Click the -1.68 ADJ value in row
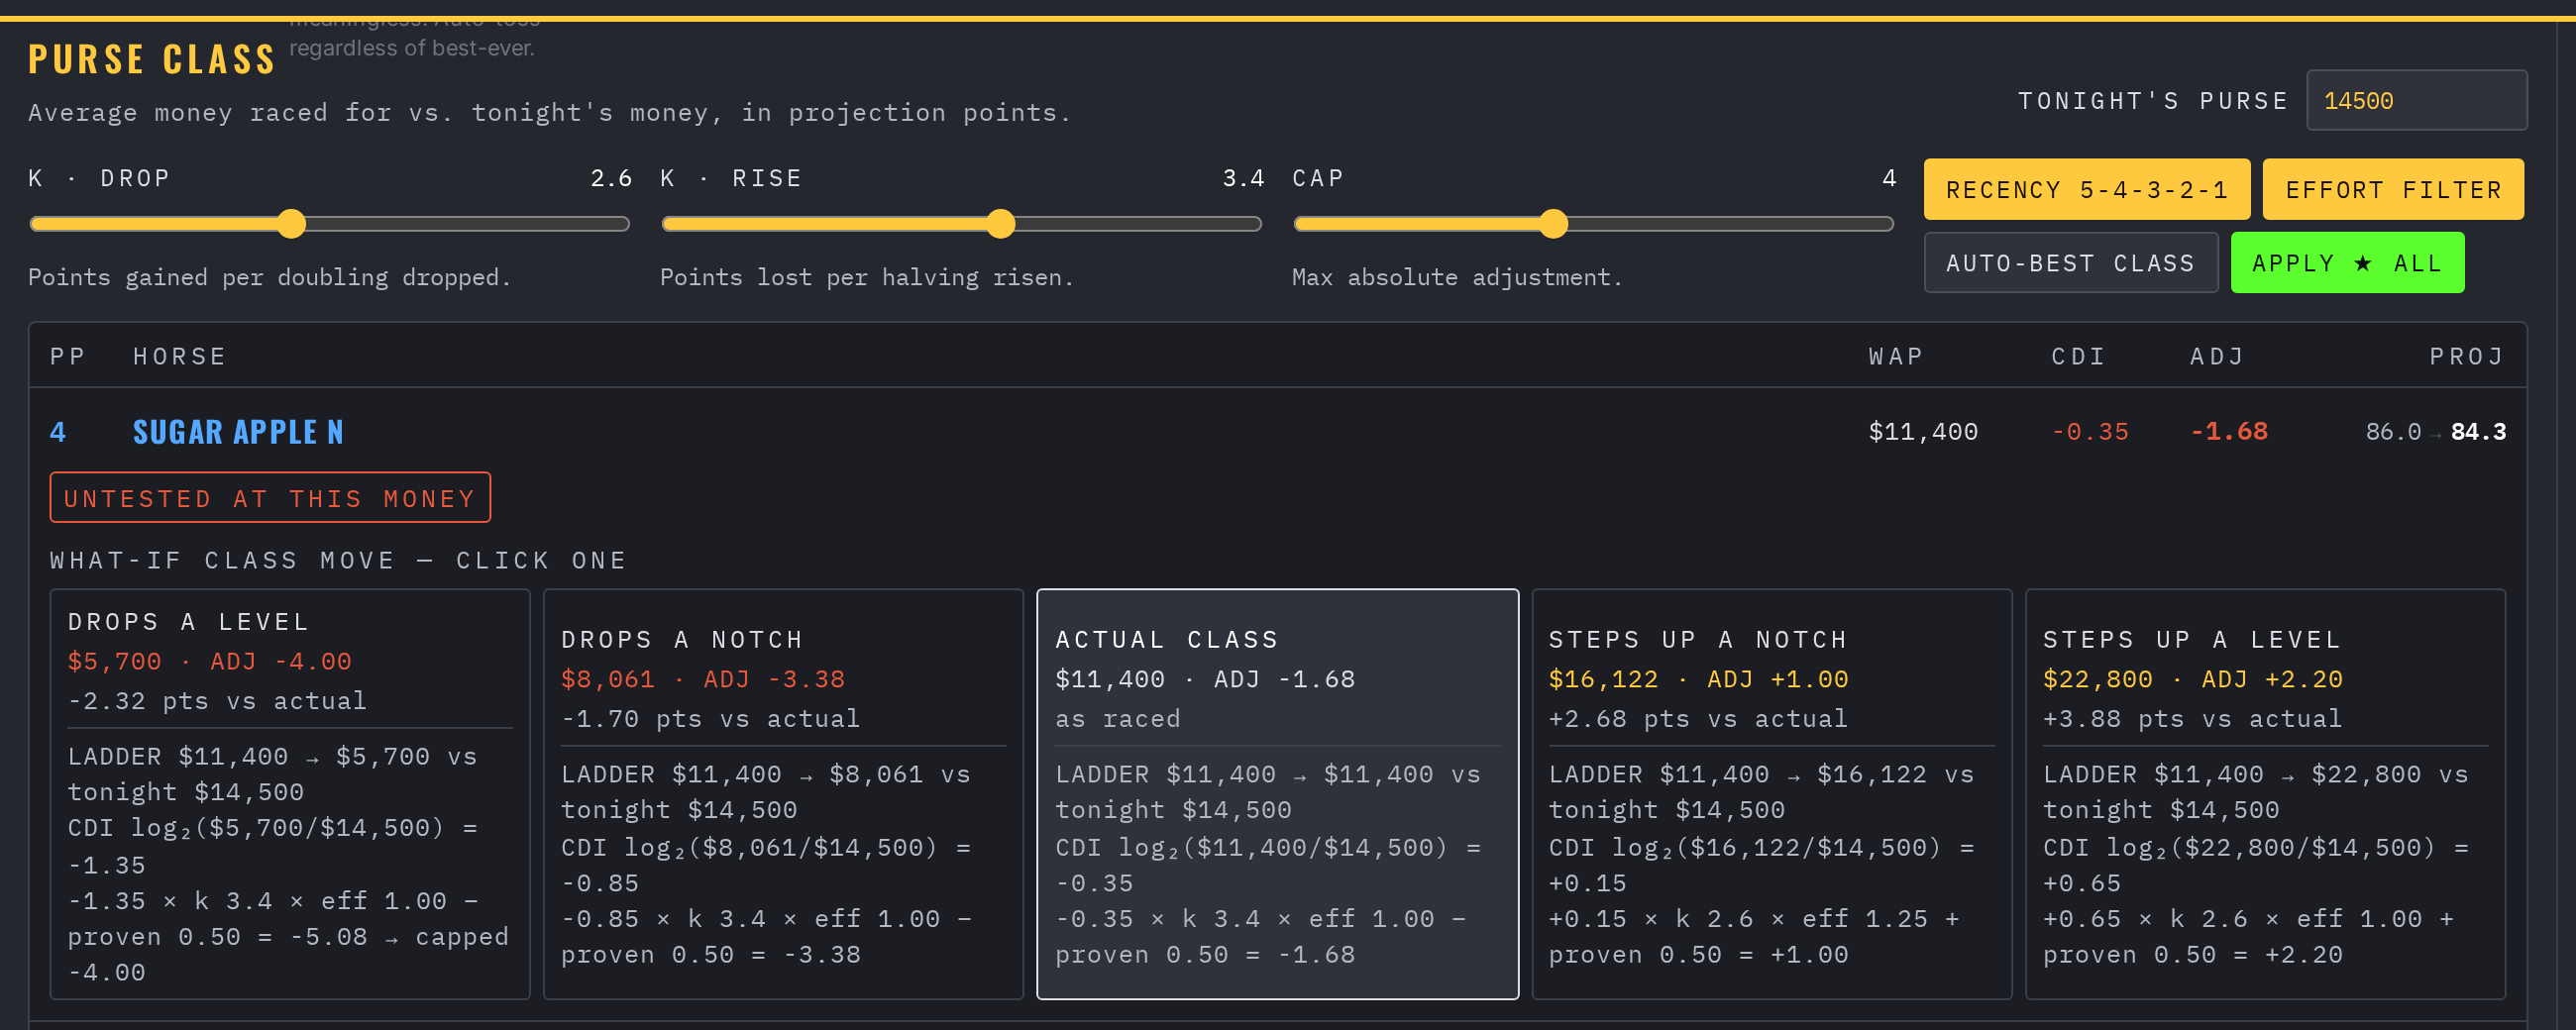The image size is (2576, 1030). pyautogui.click(x=2228, y=432)
